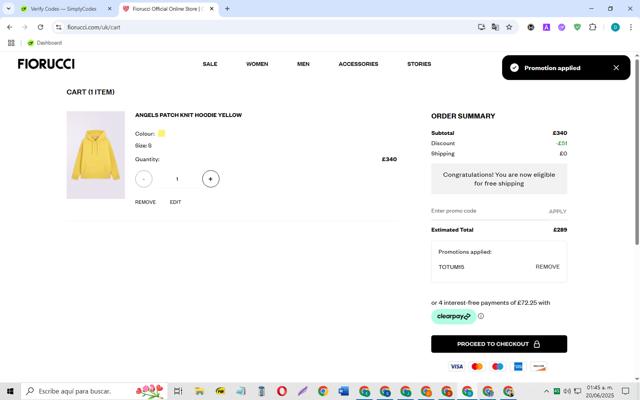Open the Chrome profile avatar

[x=615, y=27]
